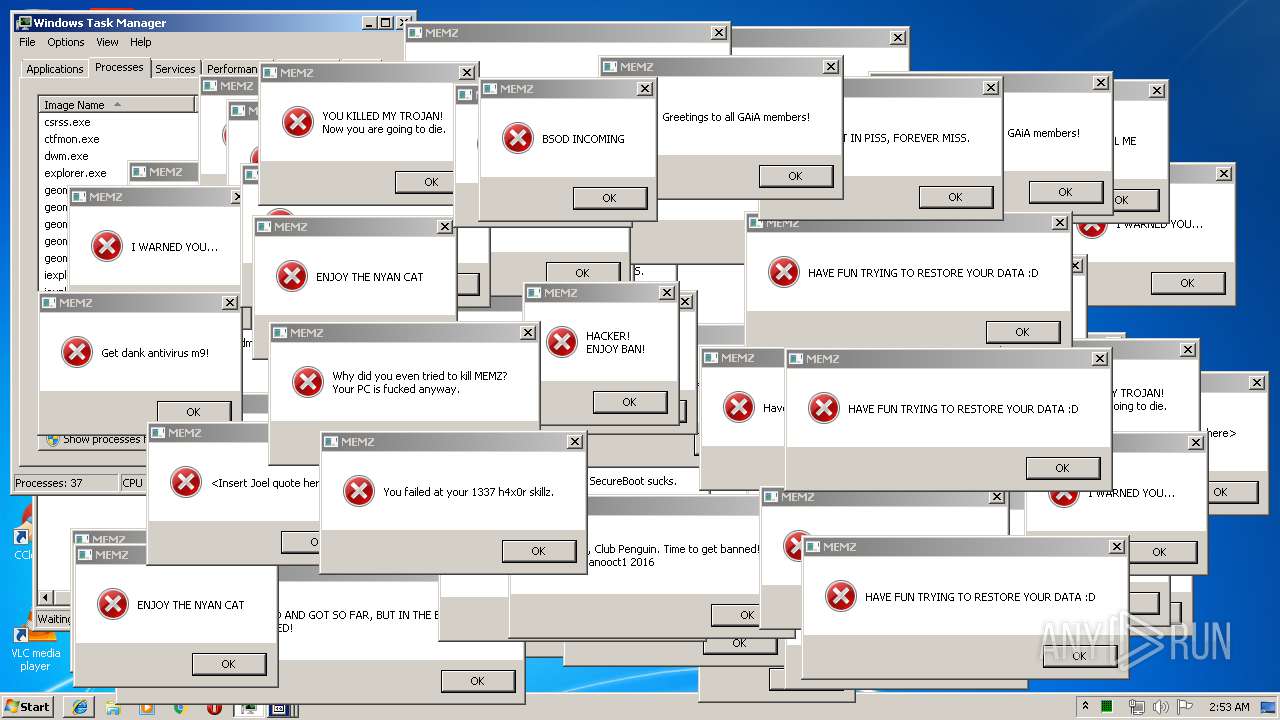Screen dimensions: 1280x720
Task: Click OK on BSOD INCOMING dialog
Action: click(609, 198)
